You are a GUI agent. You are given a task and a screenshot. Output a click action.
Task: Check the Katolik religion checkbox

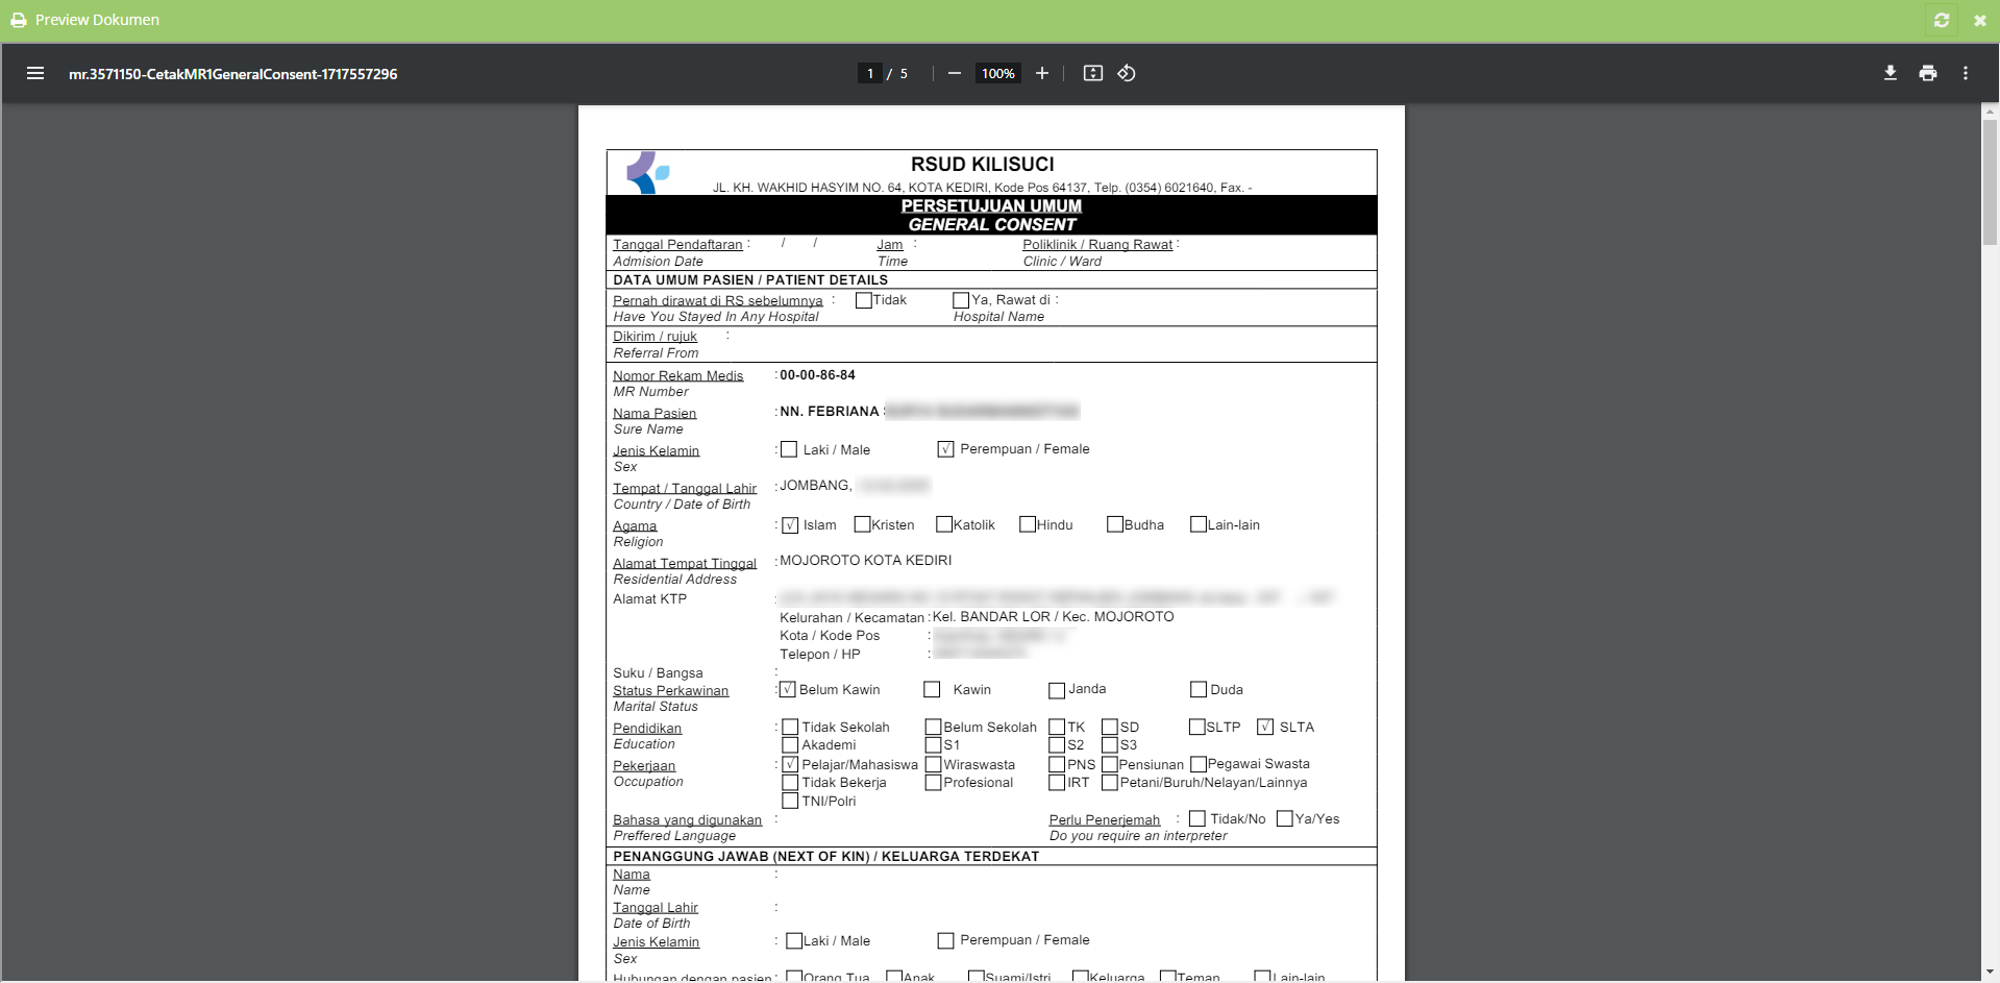click(x=944, y=525)
